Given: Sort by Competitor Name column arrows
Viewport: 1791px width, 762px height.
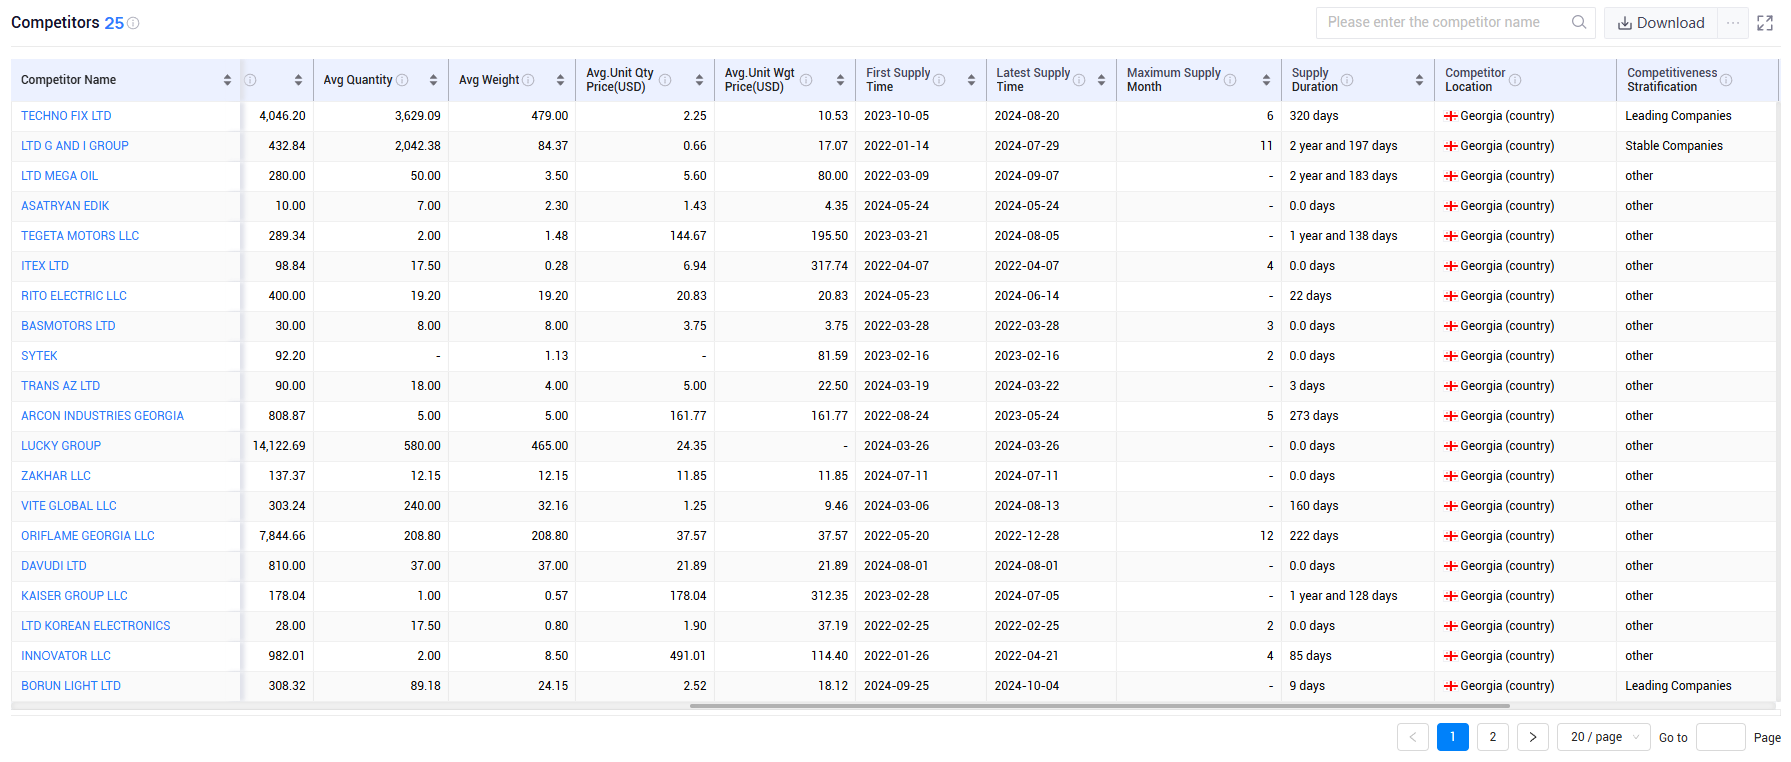Looking at the screenshot, I should click(228, 80).
